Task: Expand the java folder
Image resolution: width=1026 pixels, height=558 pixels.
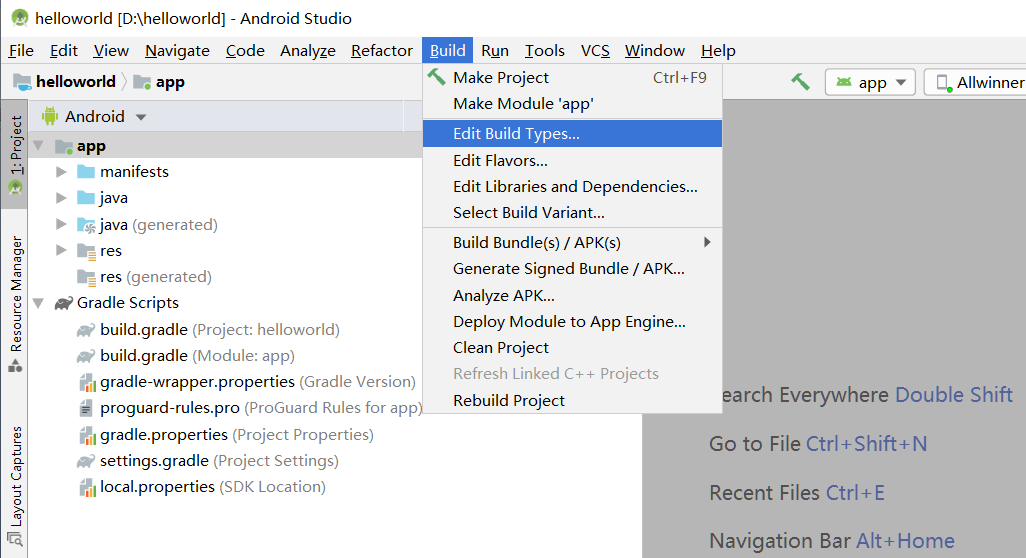Action: pos(61,198)
